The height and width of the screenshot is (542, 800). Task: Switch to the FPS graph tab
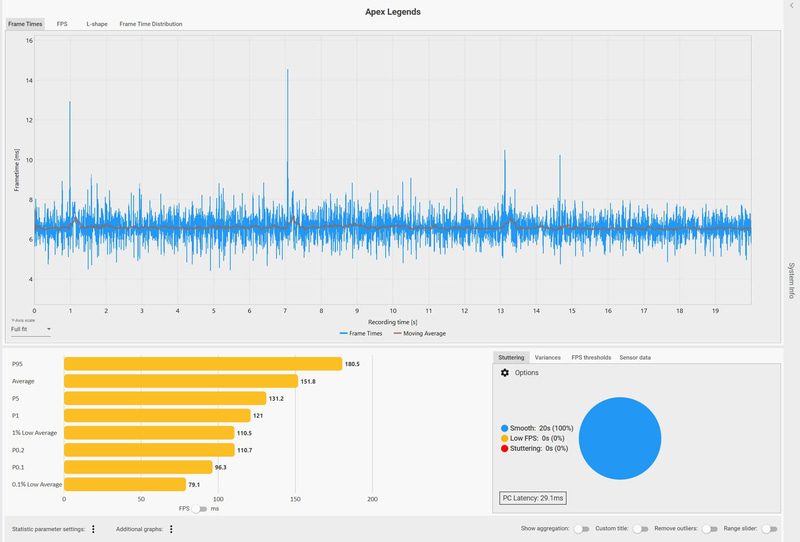point(62,24)
